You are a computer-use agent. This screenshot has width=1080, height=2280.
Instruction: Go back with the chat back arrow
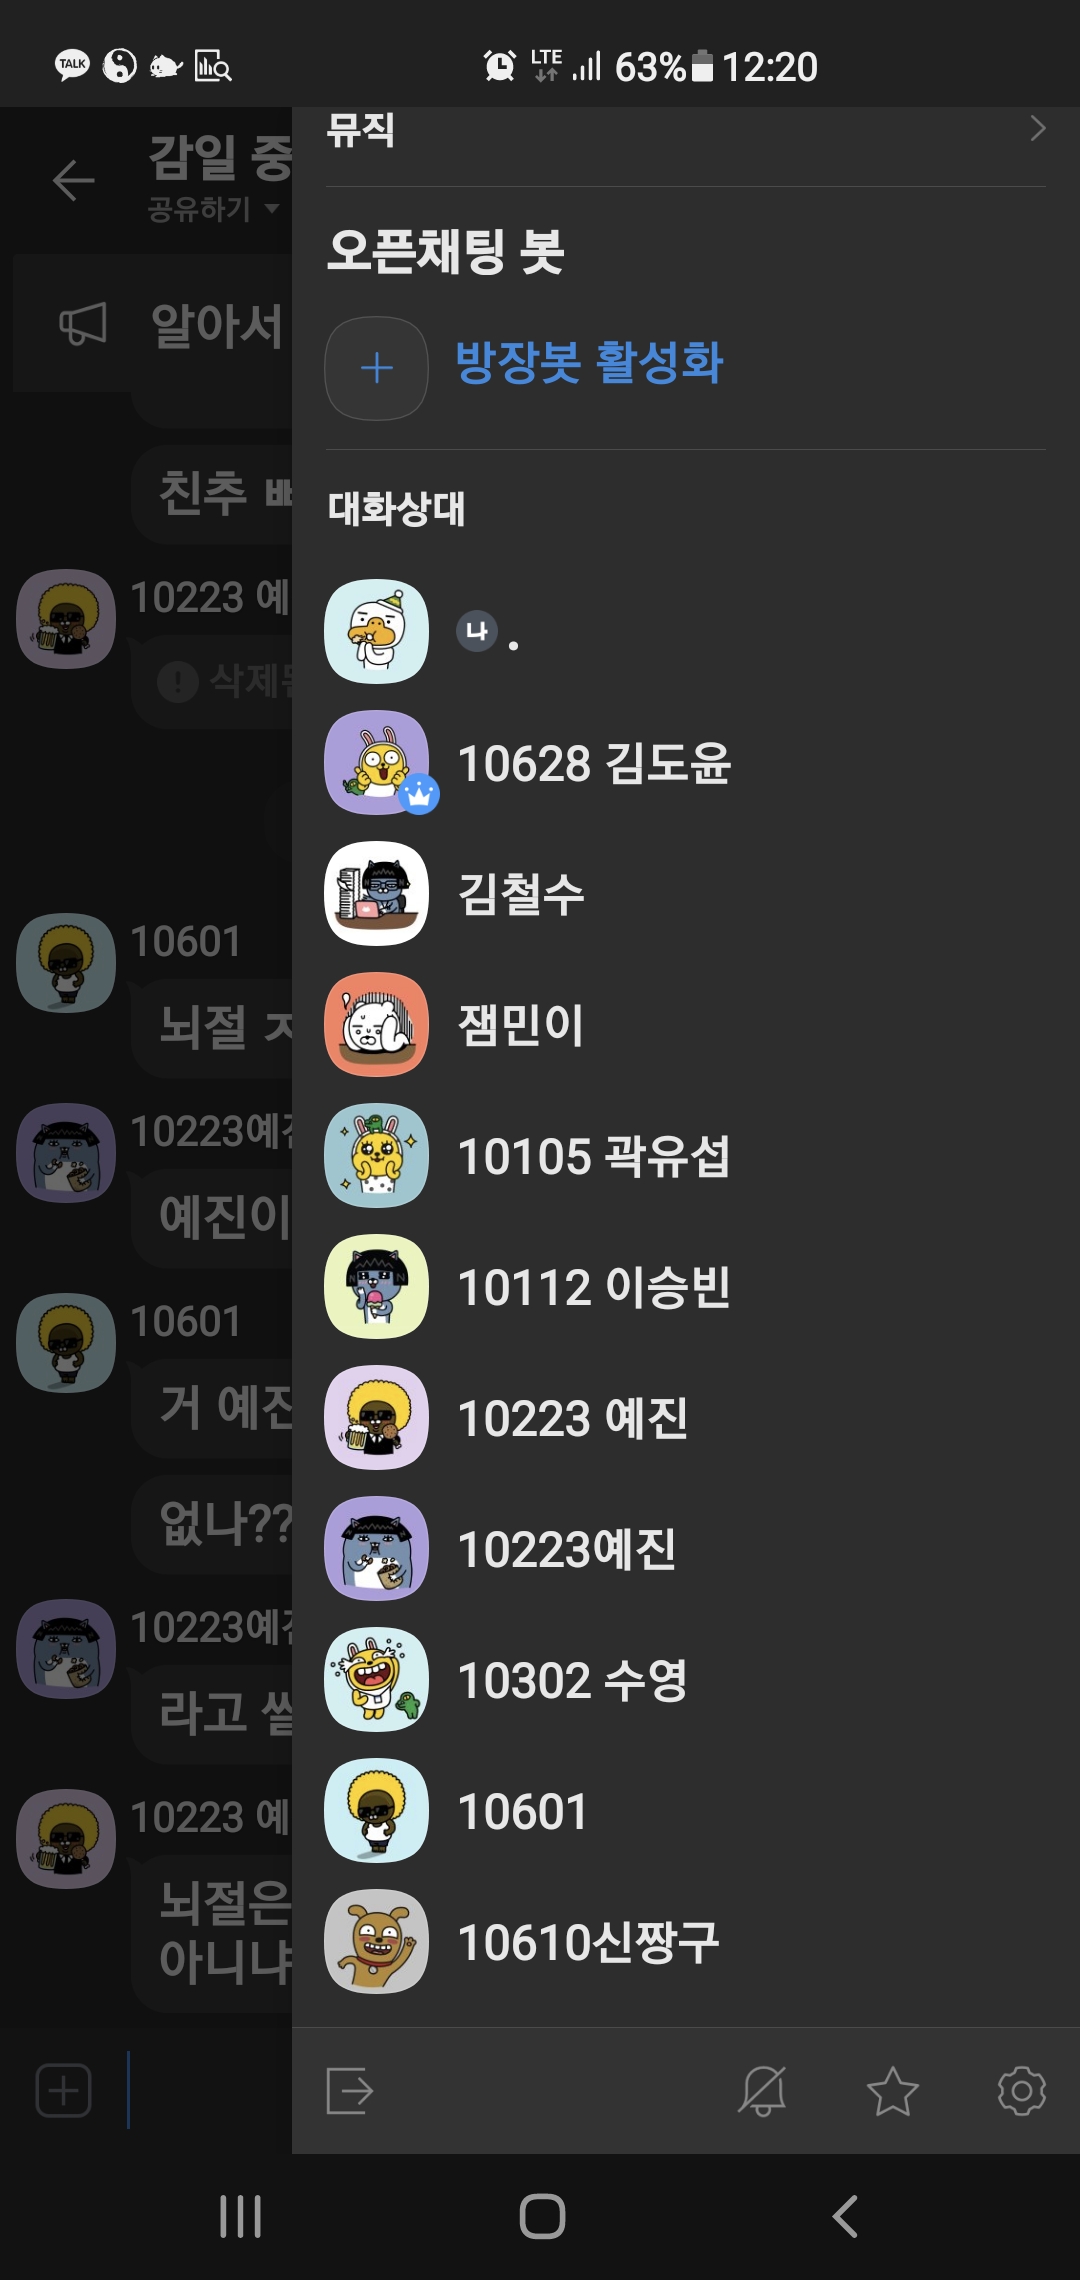[x=73, y=180]
